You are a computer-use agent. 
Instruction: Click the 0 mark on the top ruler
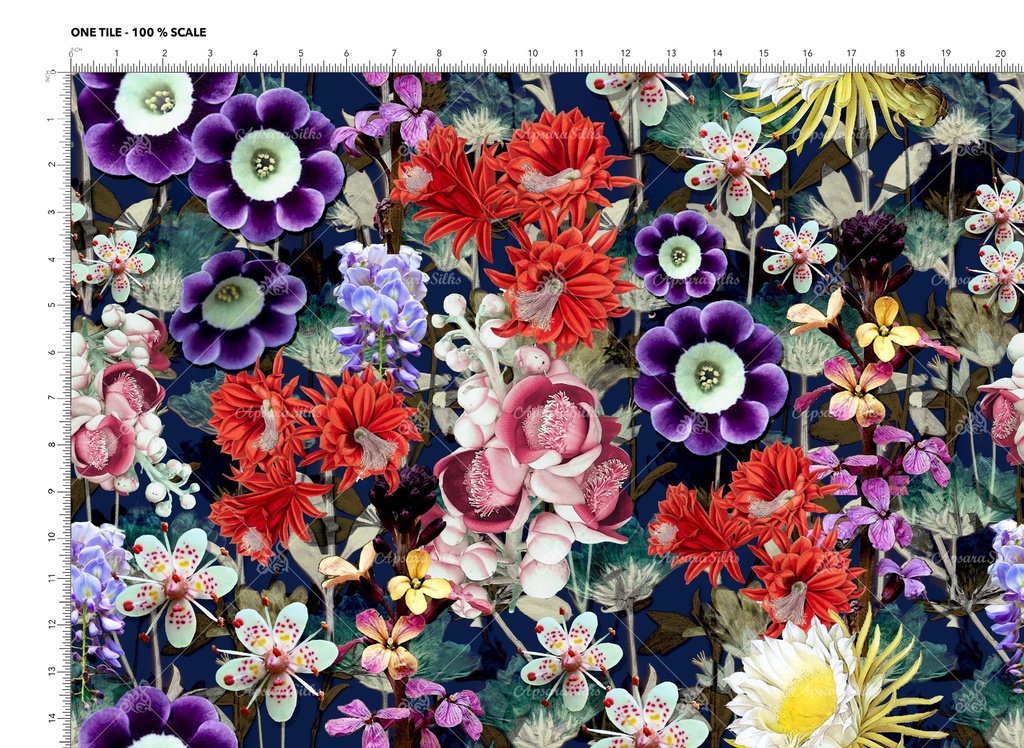point(71,53)
